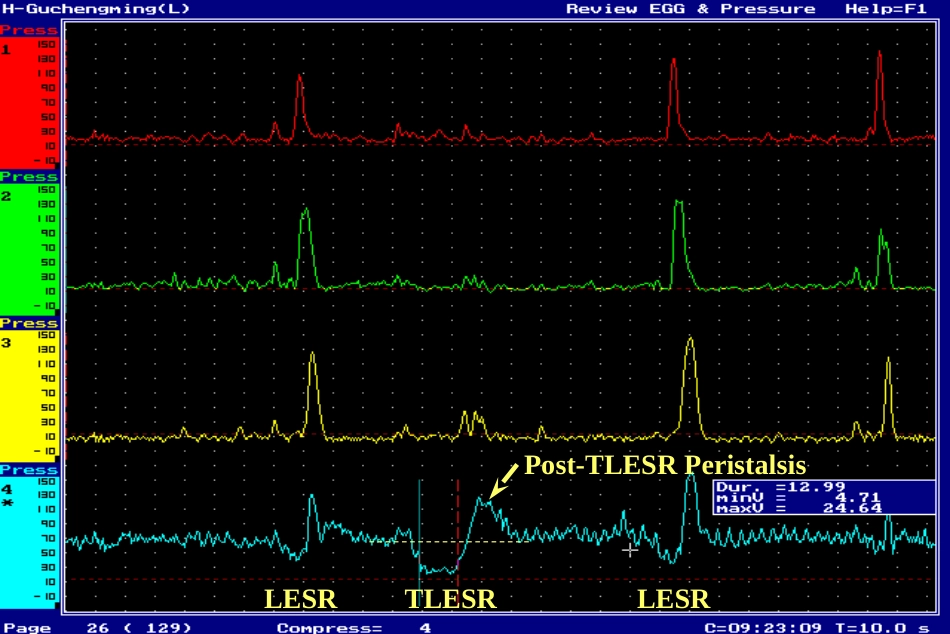950x634 pixels.
Task: Click the first LESR label on left
Action: 301,599
